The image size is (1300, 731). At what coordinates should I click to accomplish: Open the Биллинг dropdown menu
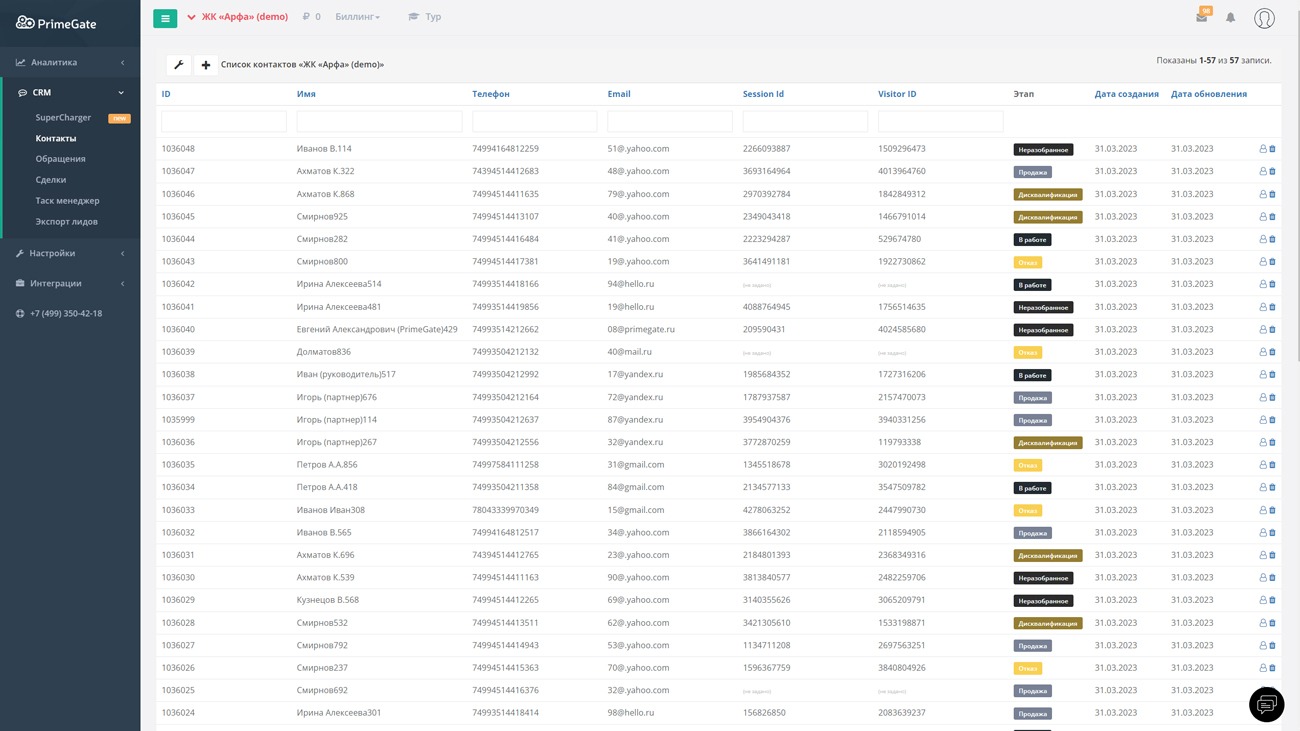pos(357,17)
